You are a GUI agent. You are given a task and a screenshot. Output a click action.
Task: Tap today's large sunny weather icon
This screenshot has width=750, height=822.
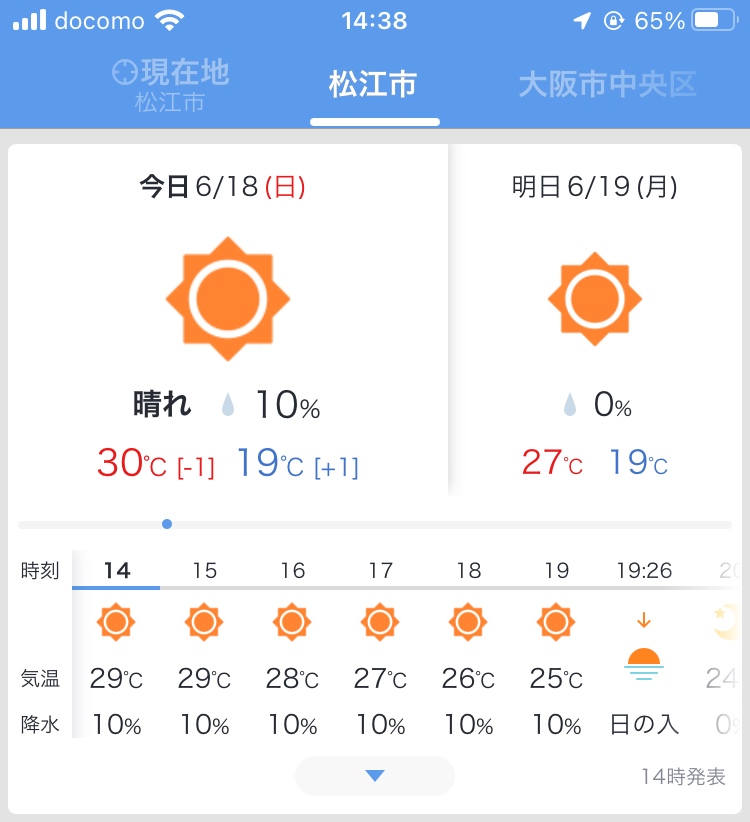227,299
